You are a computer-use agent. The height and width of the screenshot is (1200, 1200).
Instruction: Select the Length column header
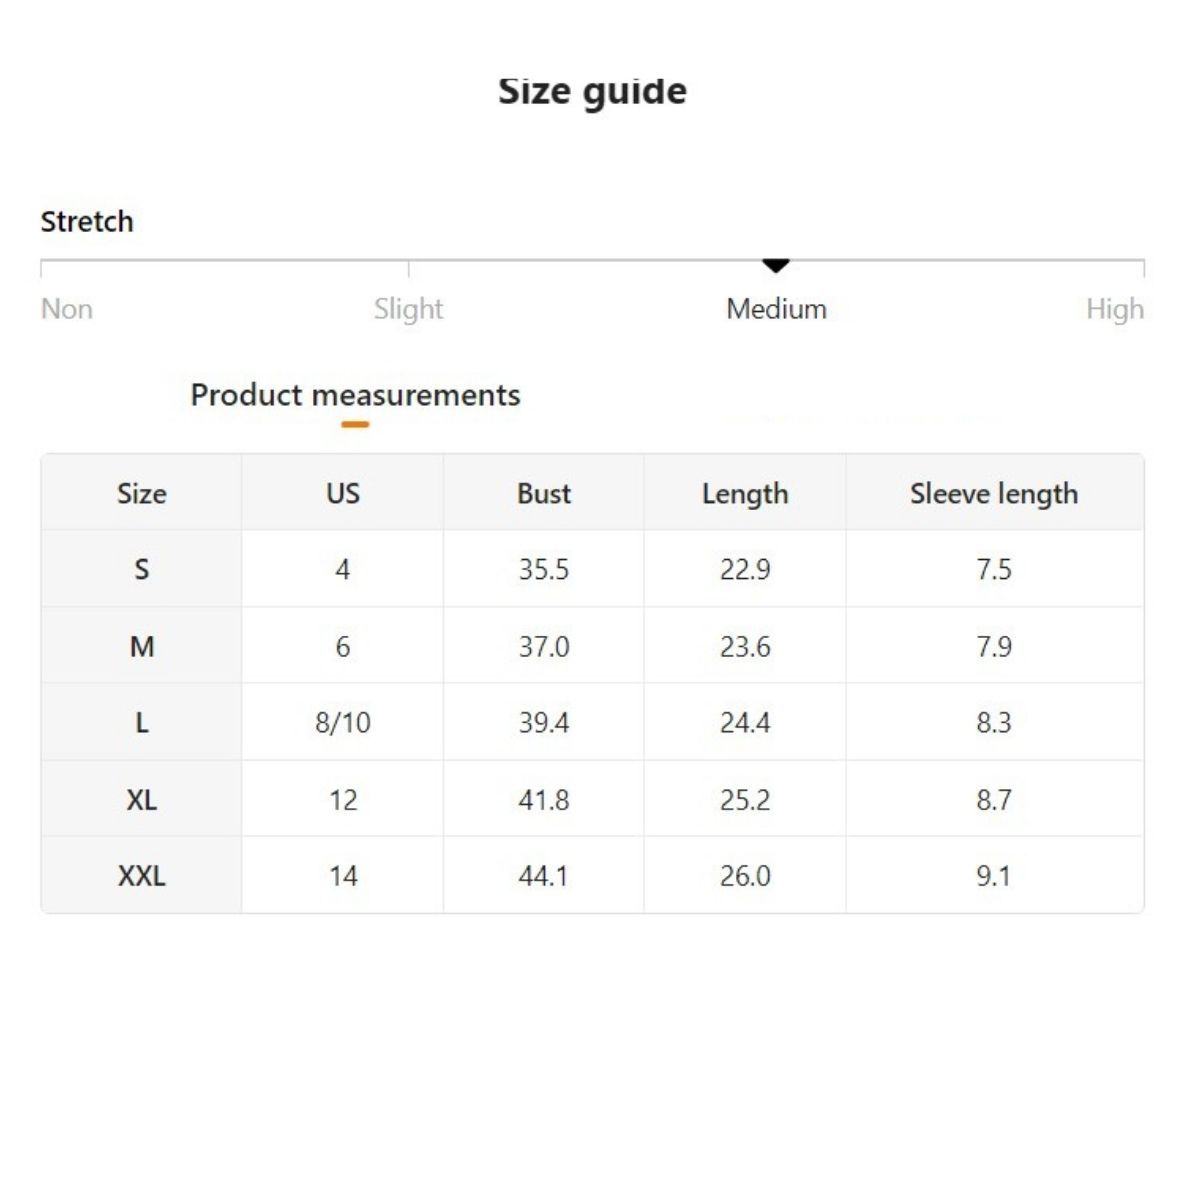click(x=745, y=494)
